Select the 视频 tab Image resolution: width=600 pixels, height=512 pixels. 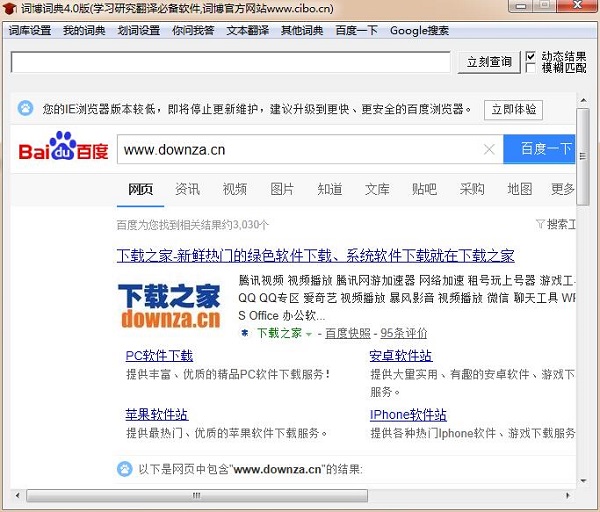(x=235, y=189)
